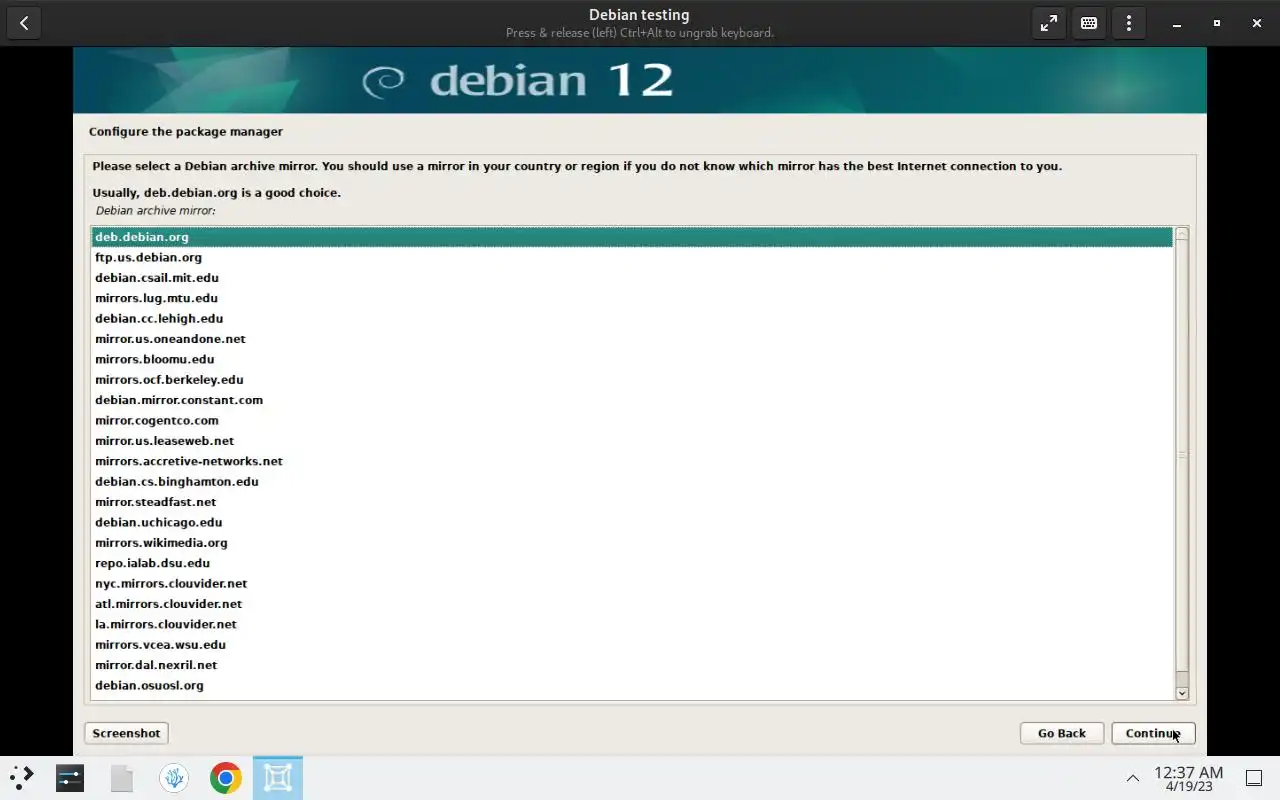1280x800 pixels.
Task: Select mirror debian.csail.mit.edu
Action: click(x=631, y=278)
